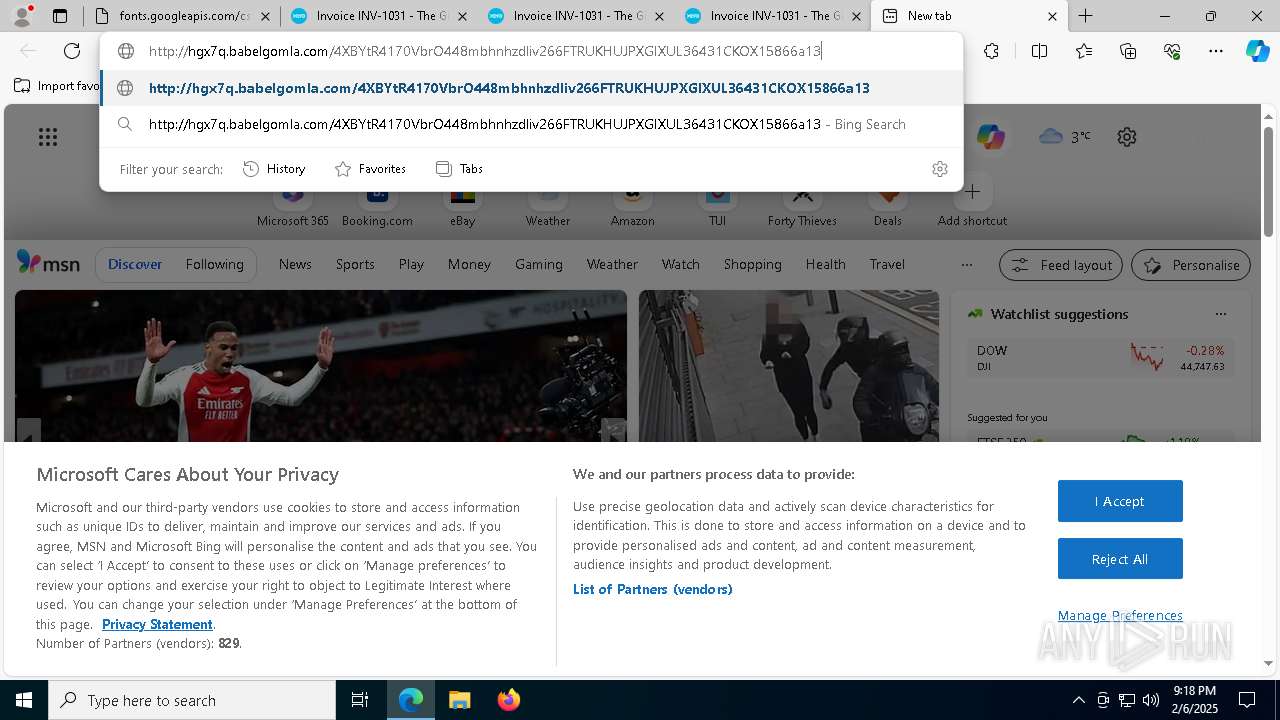Open the eBay shortcut tile
Image resolution: width=1280 pixels, height=720 pixels.
462,204
